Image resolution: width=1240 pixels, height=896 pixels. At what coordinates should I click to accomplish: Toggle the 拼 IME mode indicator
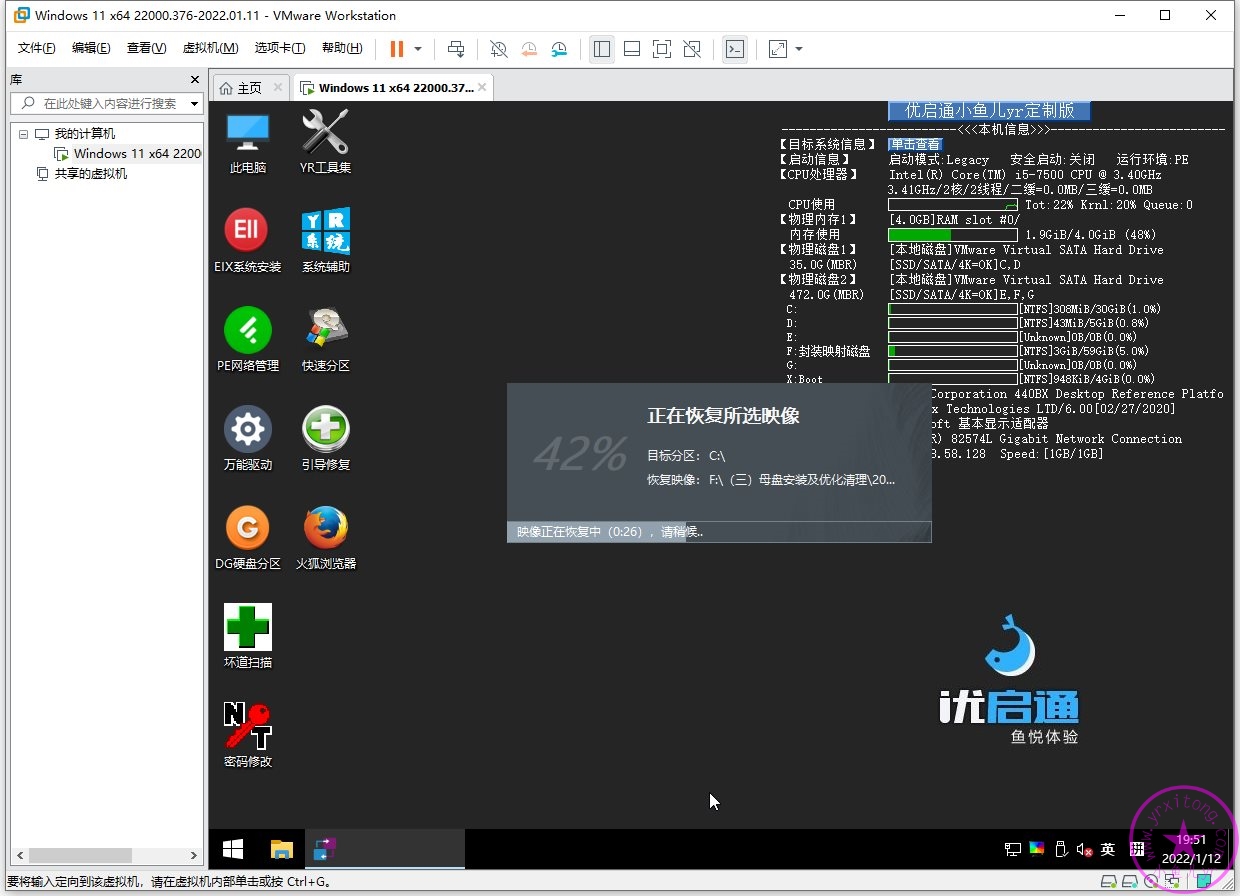click(x=1137, y=849)
